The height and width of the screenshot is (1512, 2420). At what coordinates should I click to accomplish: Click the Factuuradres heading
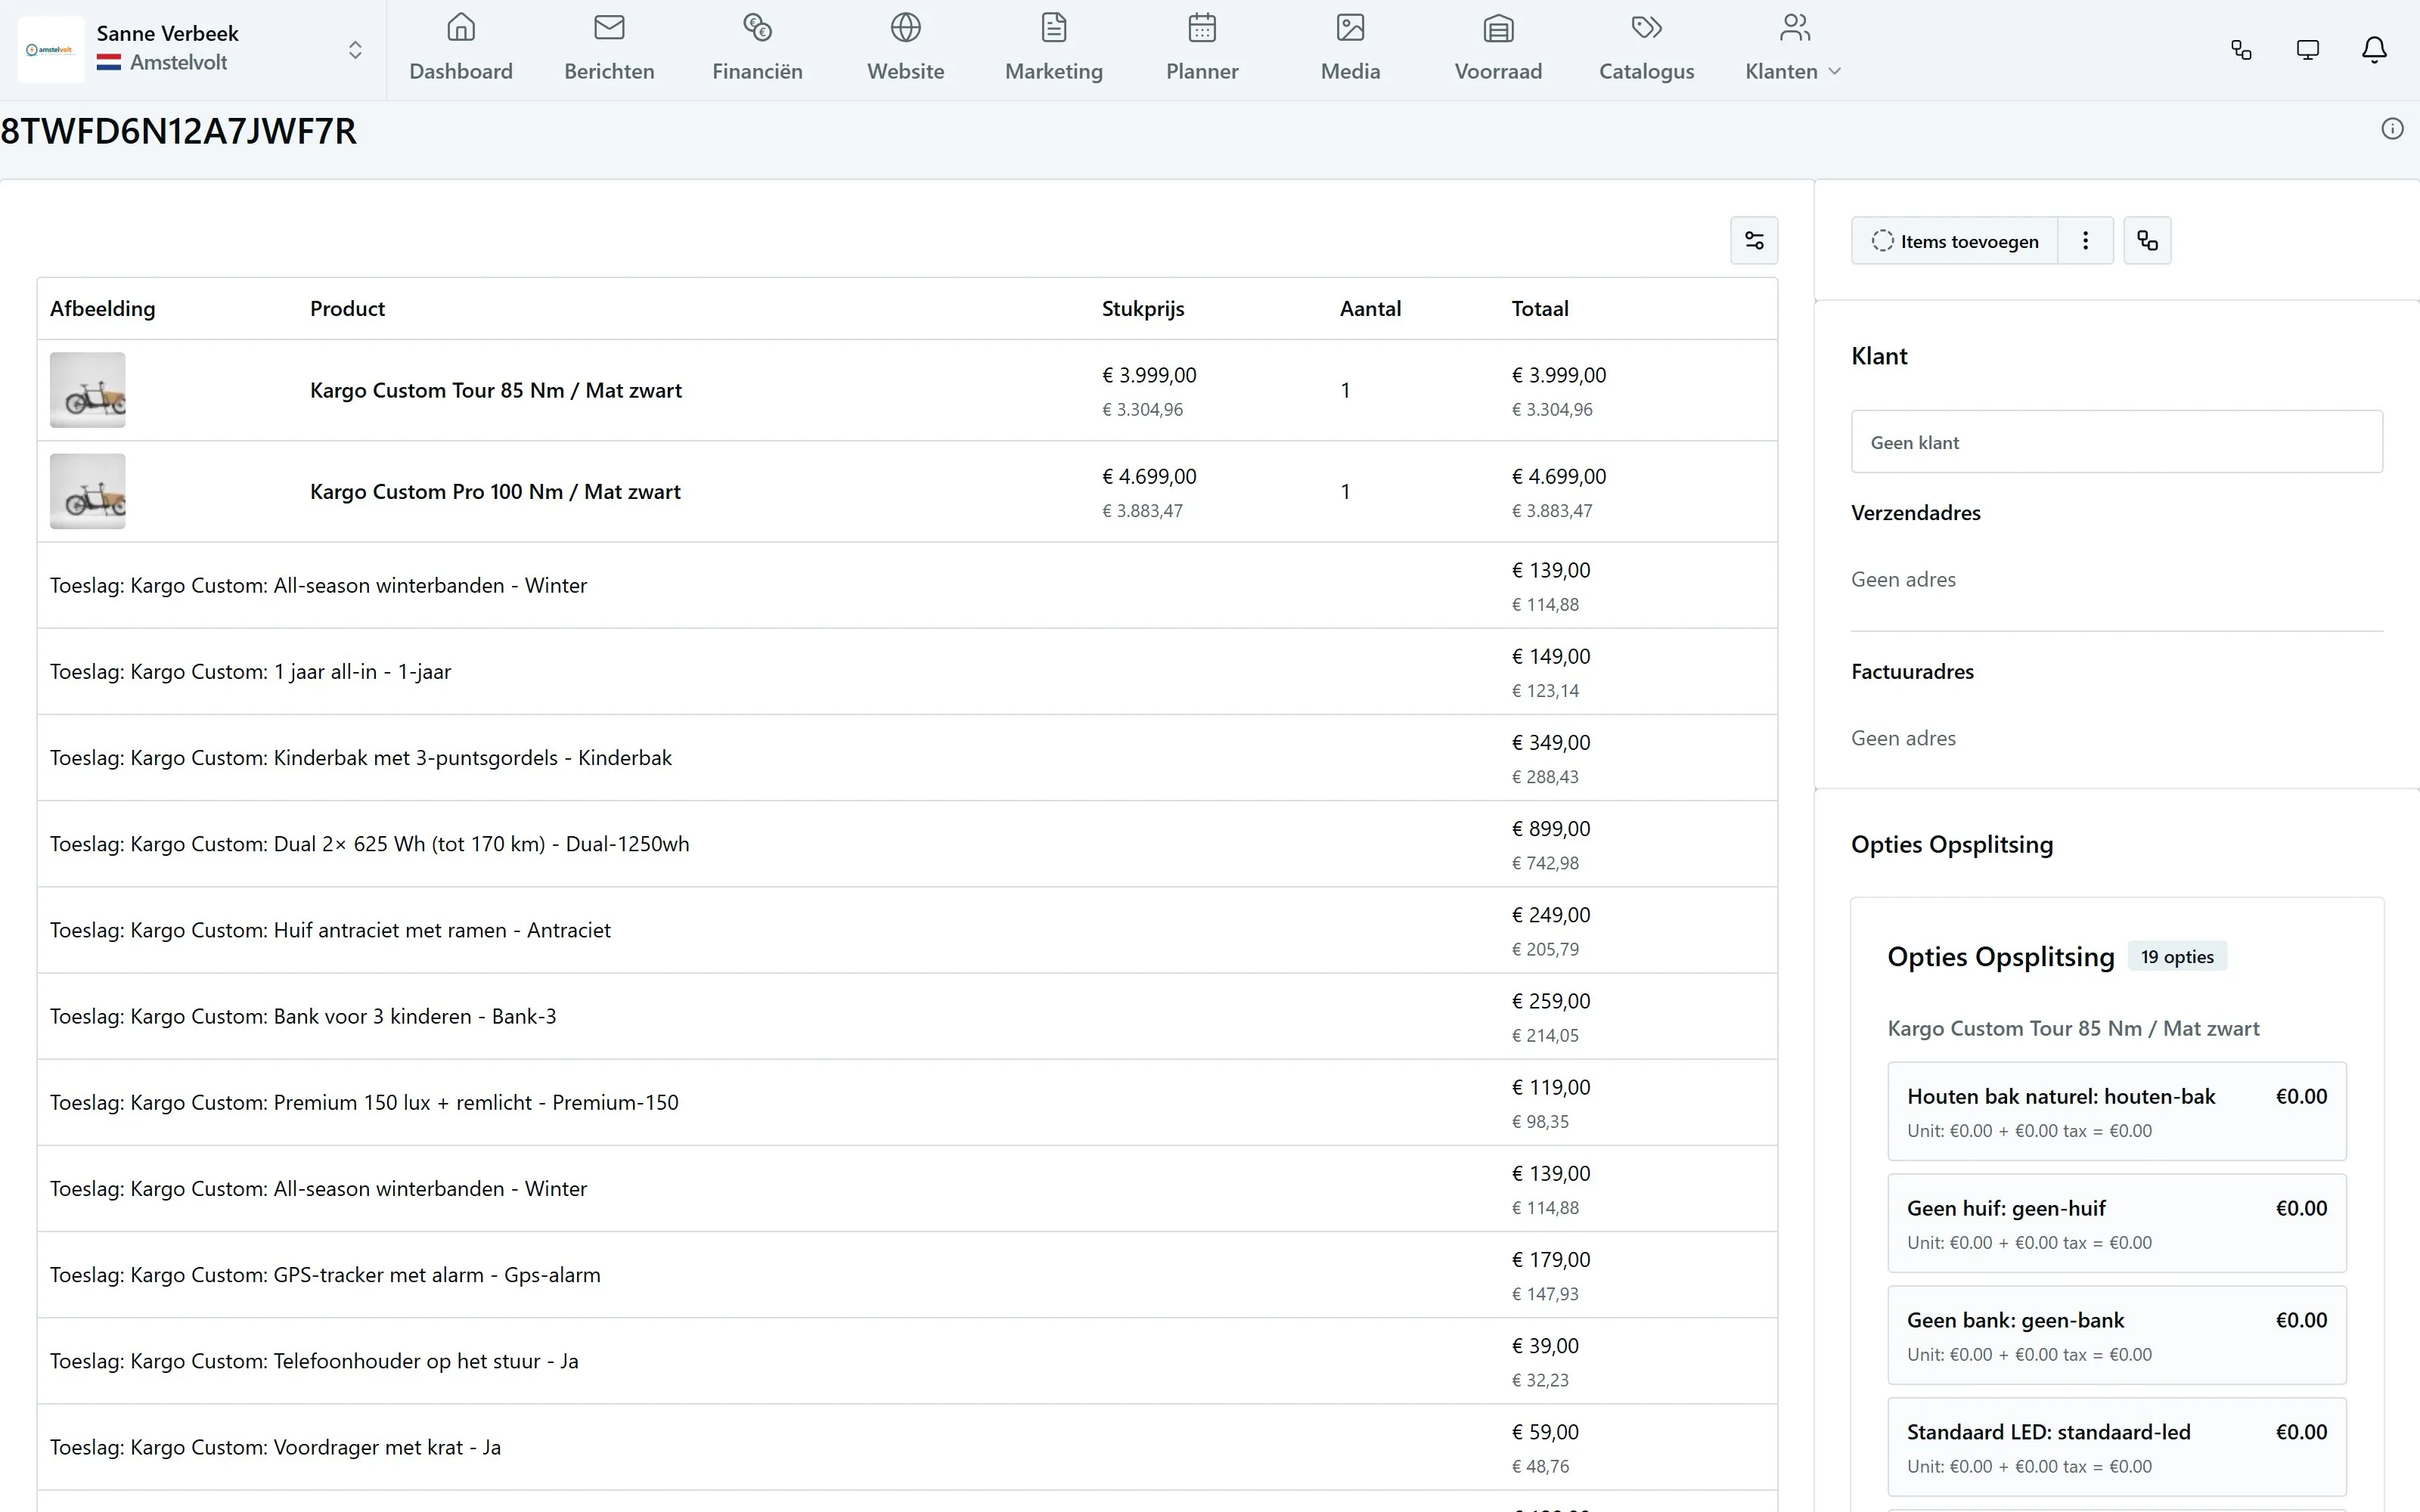pyautogui.click(x=1912, y=672)
